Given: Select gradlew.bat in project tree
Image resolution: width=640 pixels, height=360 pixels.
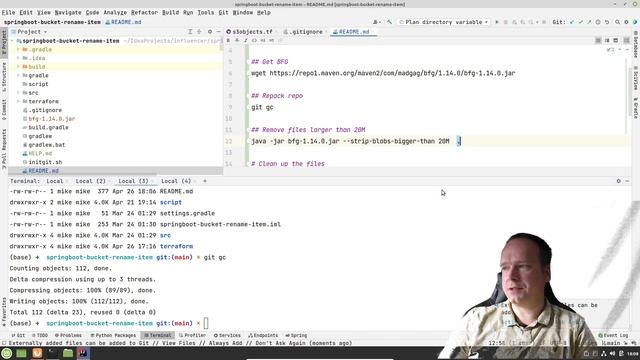Looking at the screenshot, I should click(47, 145).
